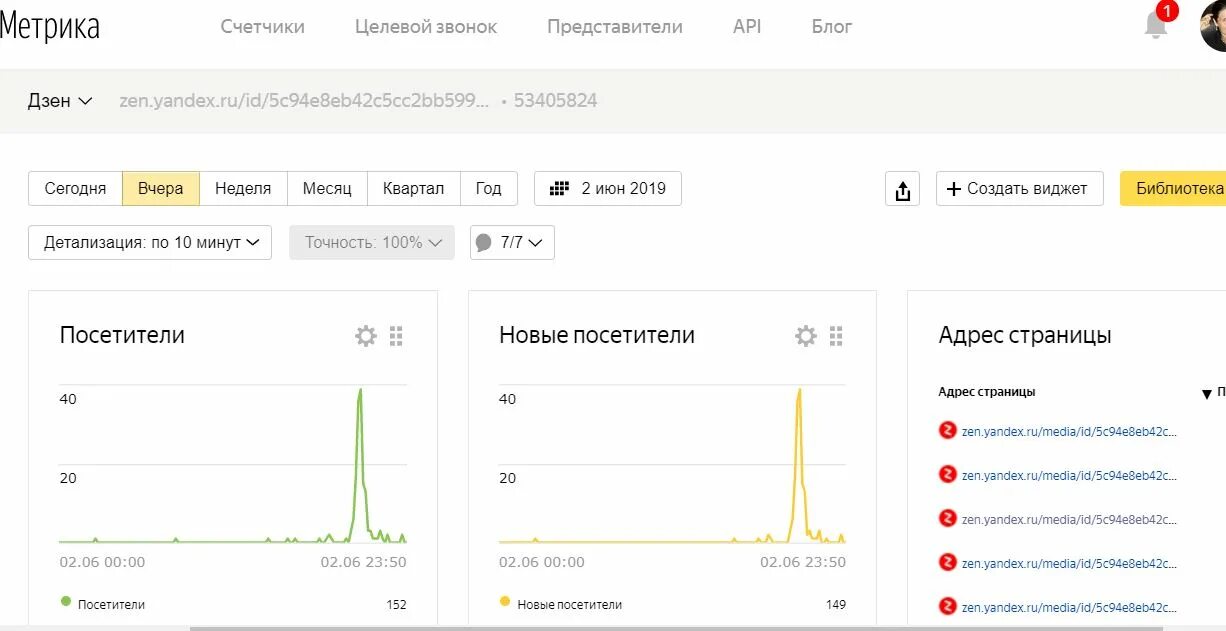Click the sort arrow on Адрес страницы column
The height and width of the screenshot is (631, 1226).
pos(1207,393)
